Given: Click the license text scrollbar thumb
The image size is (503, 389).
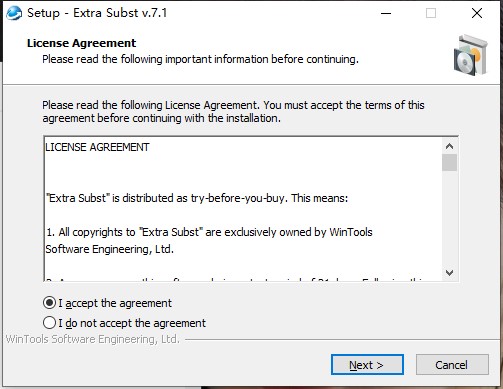Looking at the screenshot, I should coord(449,162).
